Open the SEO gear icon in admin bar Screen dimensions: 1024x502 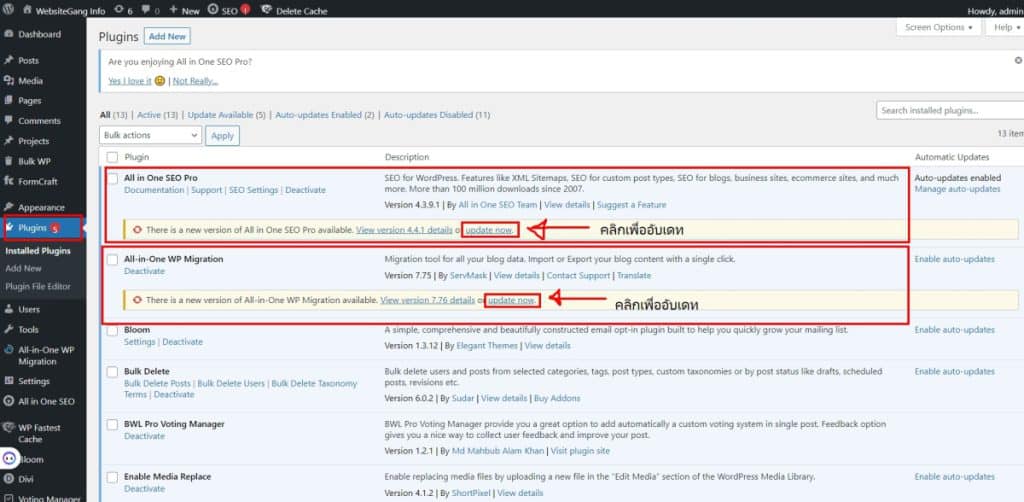click(213, 10)
